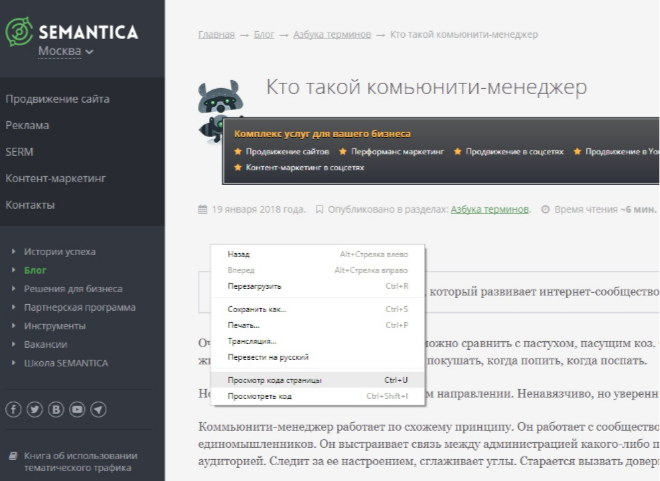Open the VK social icon
Image resolution: width=660 pixels, height=481 pixels.
click(56, 409)
